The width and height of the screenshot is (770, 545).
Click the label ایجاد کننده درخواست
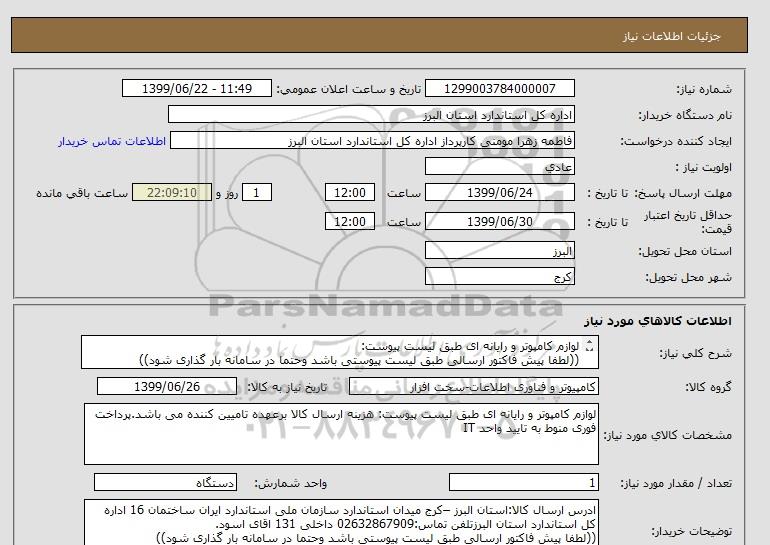(676, 141)
